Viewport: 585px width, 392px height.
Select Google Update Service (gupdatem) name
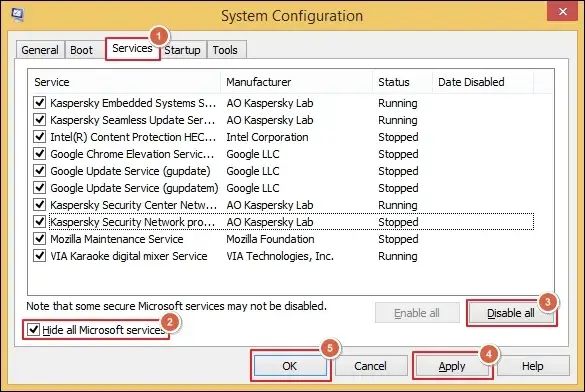pyautogui.click(x=134, y=188)
